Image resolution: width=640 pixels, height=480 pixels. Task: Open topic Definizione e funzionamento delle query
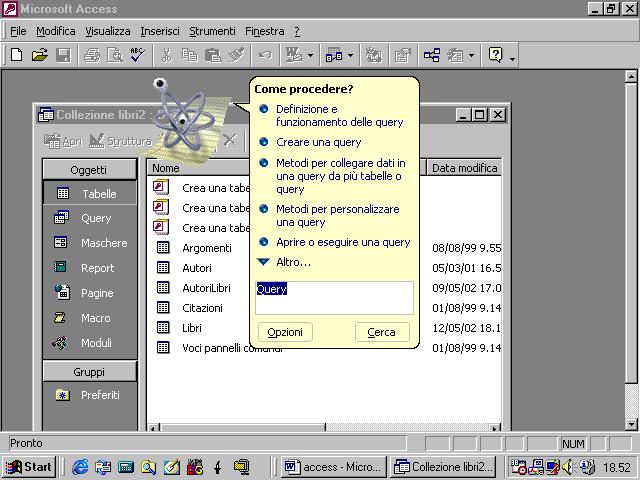(340, 116)
